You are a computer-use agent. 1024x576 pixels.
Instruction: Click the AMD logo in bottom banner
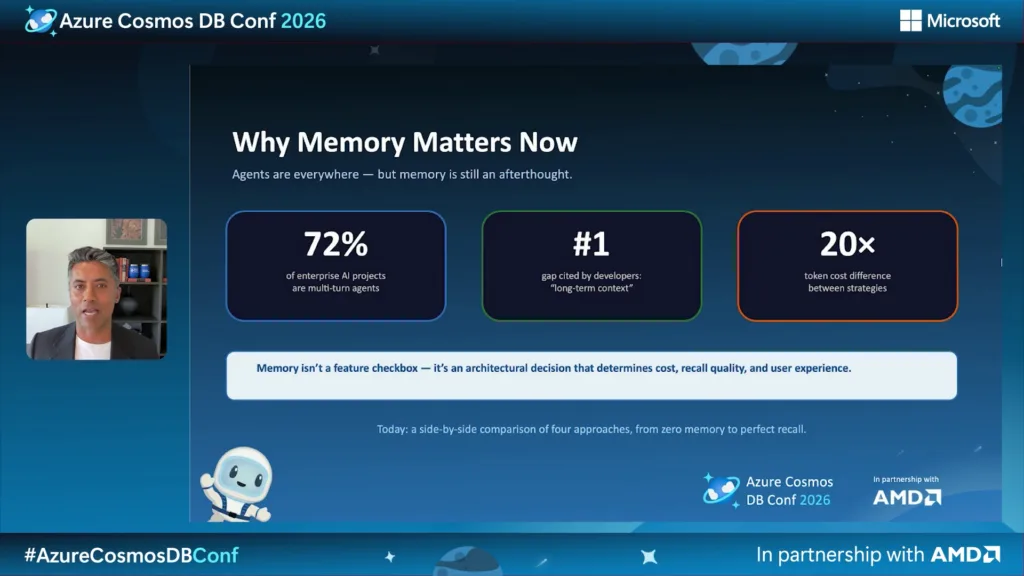point(965,554)
